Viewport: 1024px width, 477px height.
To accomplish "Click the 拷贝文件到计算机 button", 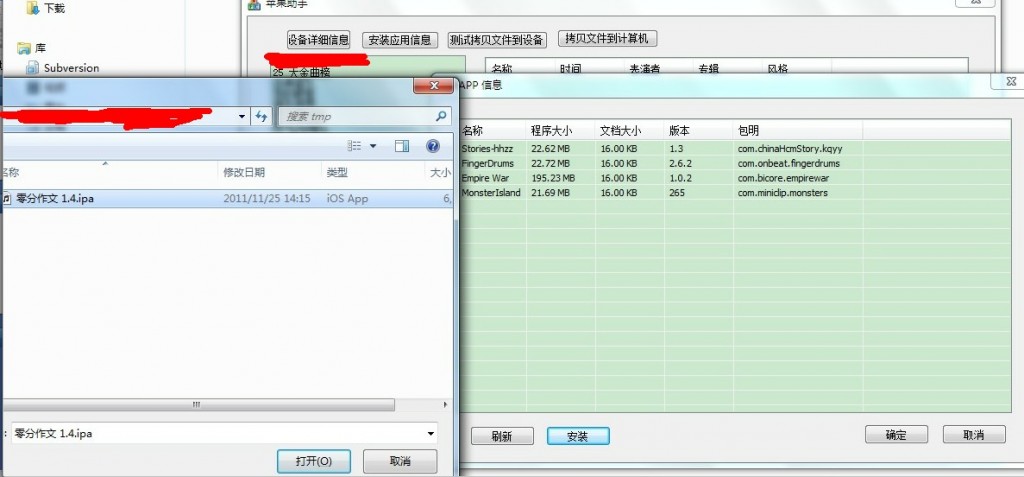I will [607, 39].
